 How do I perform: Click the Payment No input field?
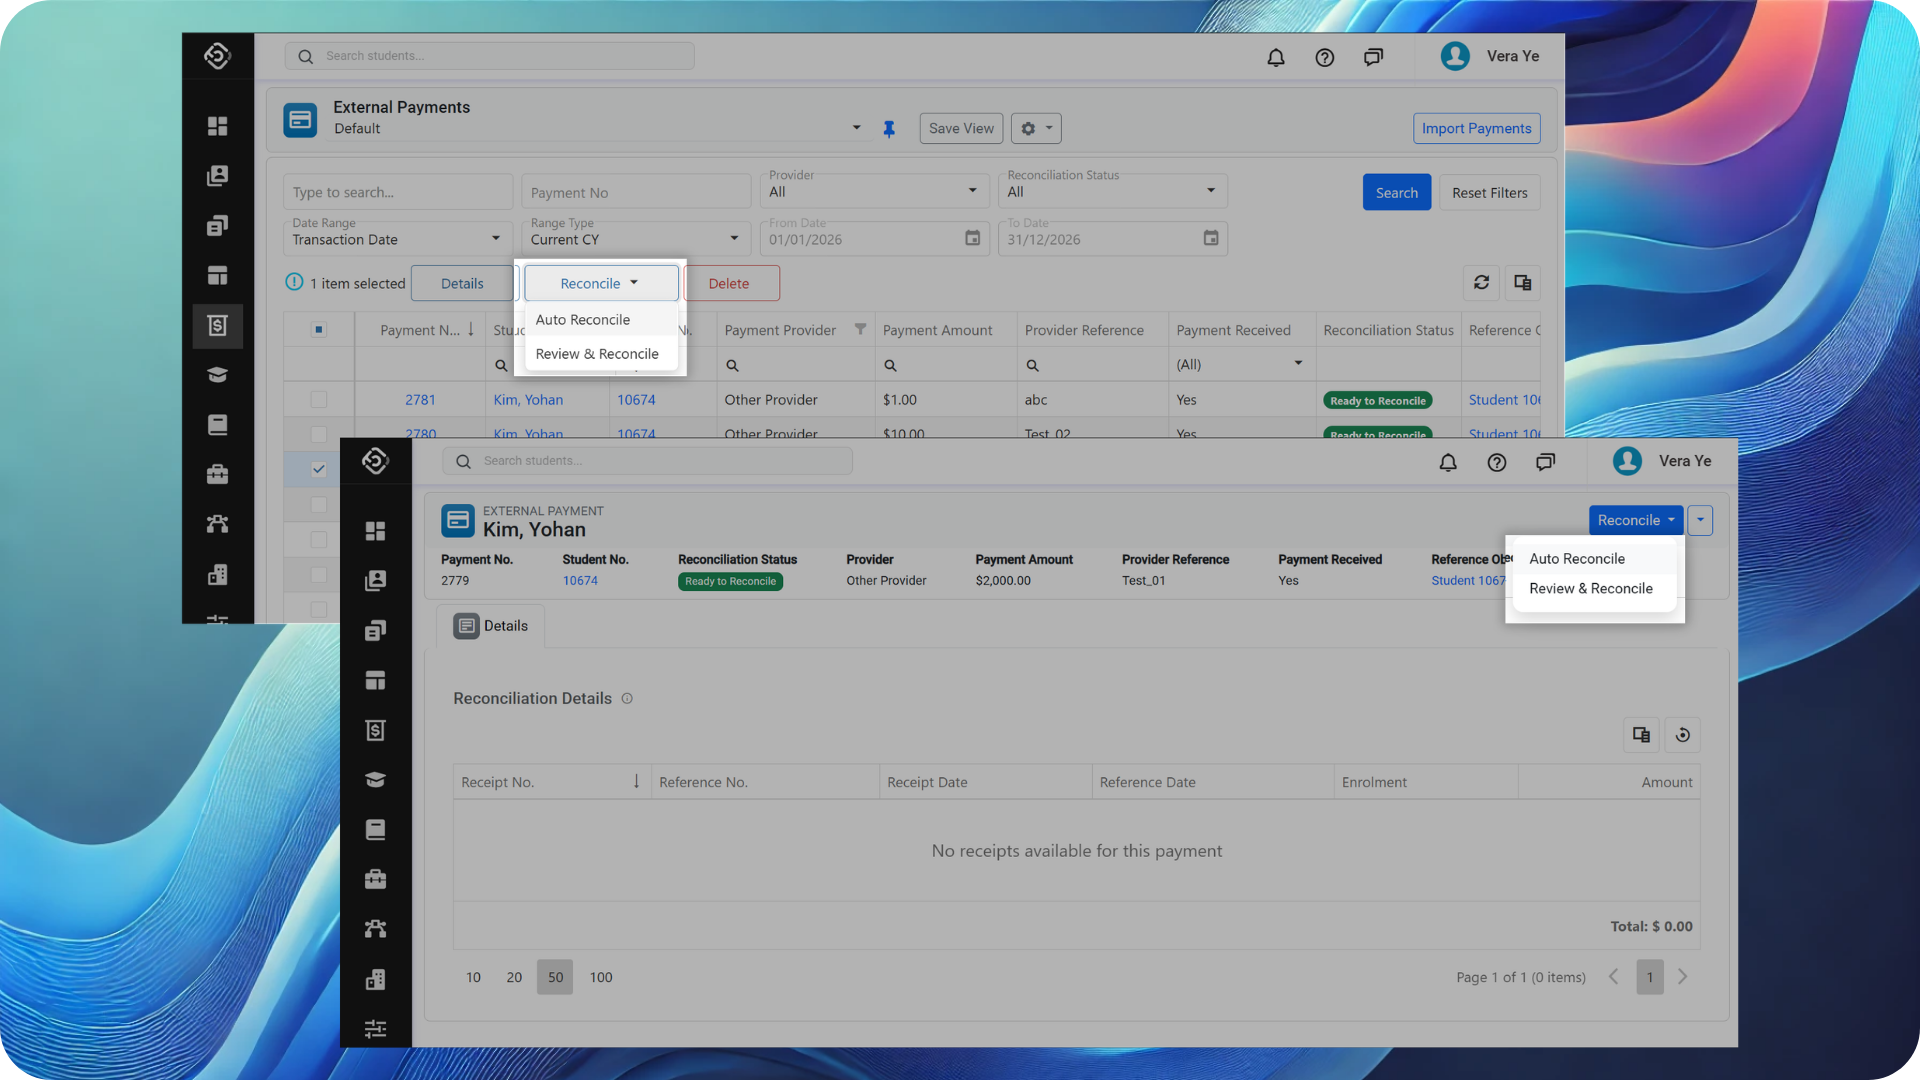[635, 192]
